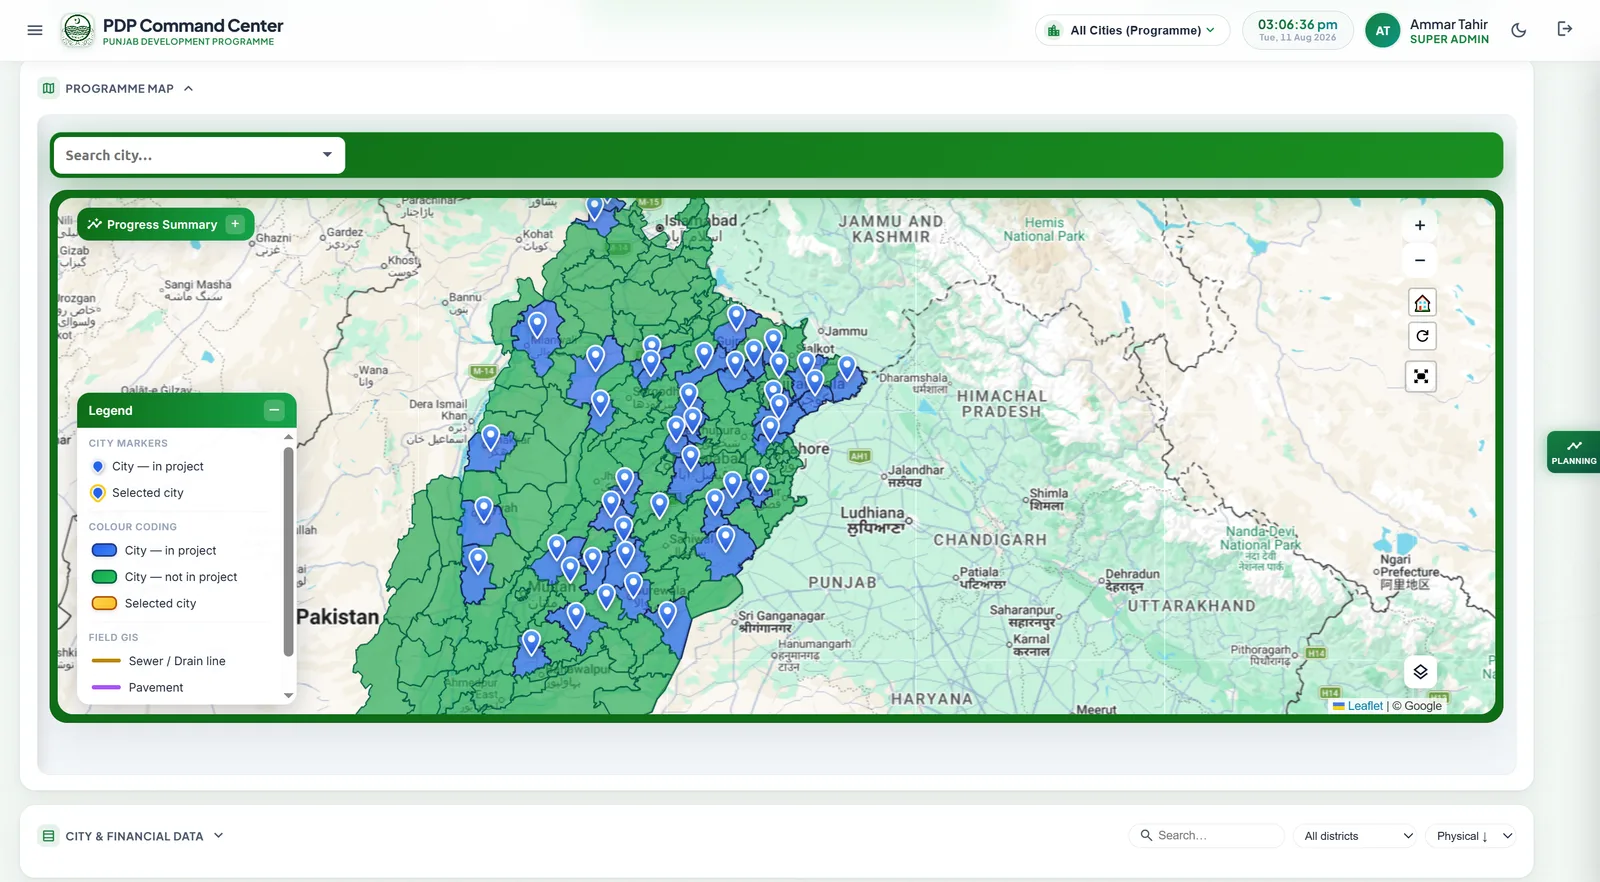
Task: Click the Legend panel title
Action: 110,411
